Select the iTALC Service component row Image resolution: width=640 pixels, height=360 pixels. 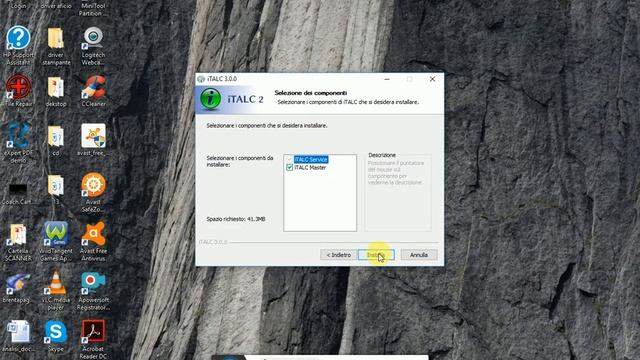[x=311, y=159]
